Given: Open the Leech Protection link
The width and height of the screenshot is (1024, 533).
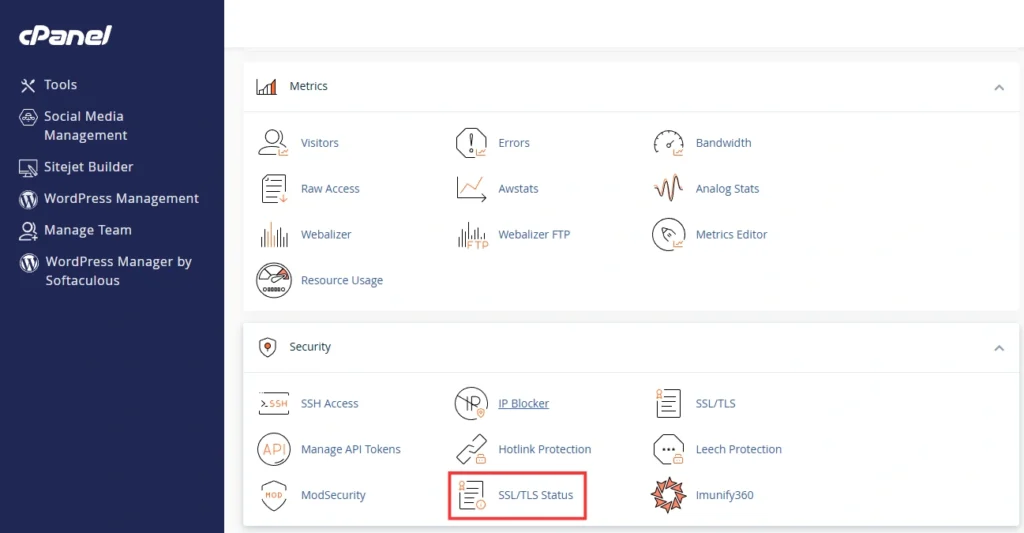Looking at the screenshot, I should tap(739, 449).
